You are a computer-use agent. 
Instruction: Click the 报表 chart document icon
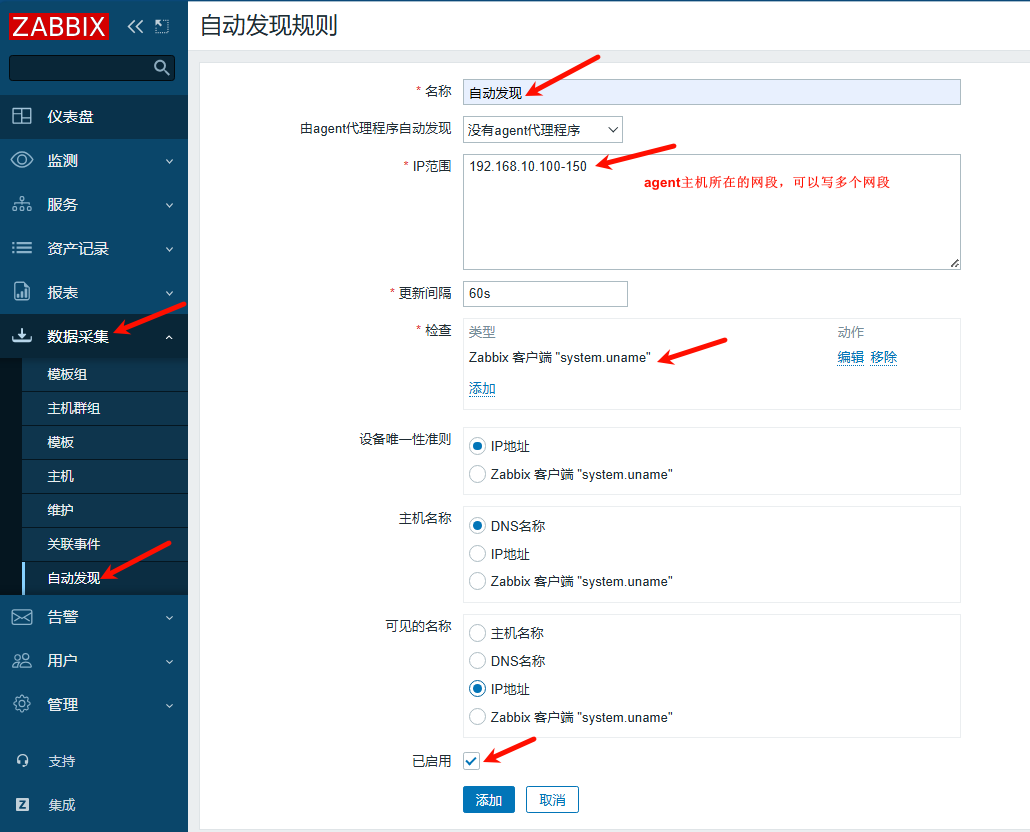click(x=22, y=292)
